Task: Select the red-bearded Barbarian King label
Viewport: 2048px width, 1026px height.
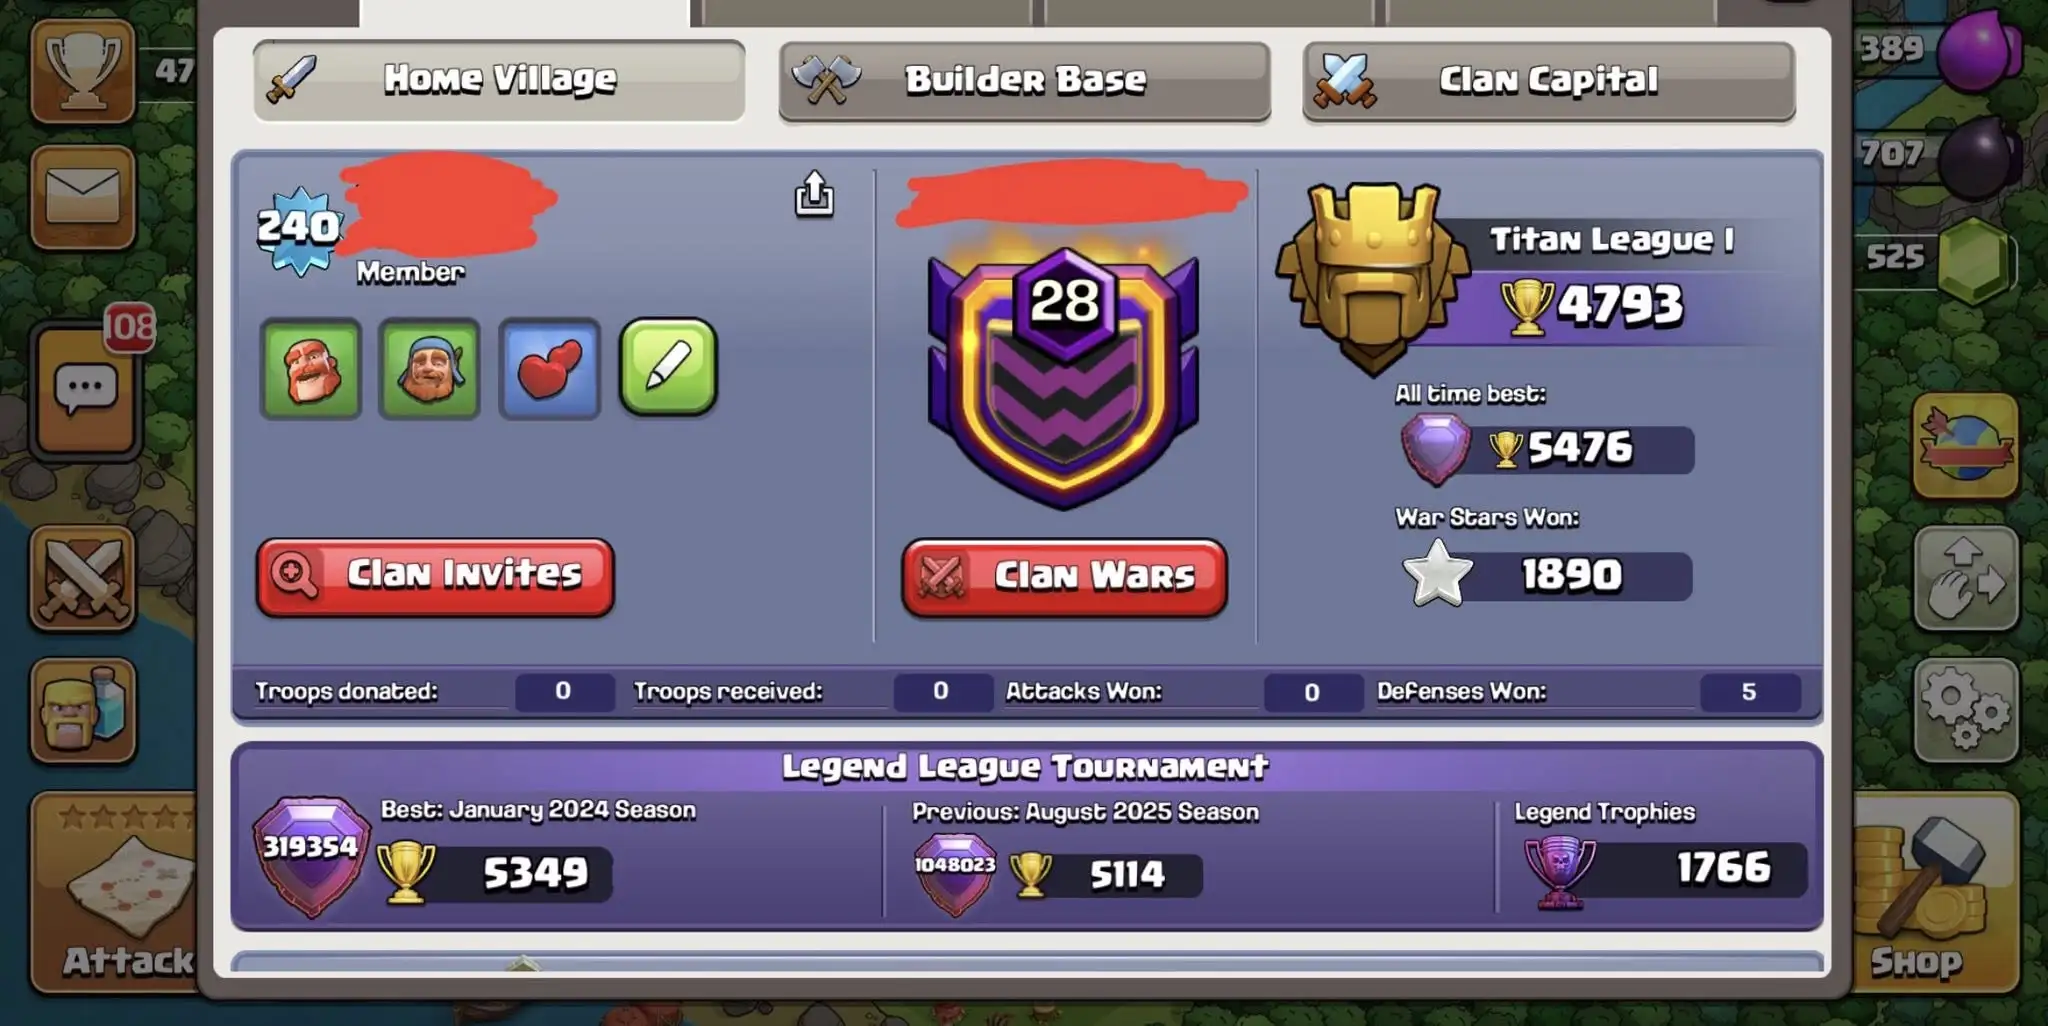Action: [311, 369]
